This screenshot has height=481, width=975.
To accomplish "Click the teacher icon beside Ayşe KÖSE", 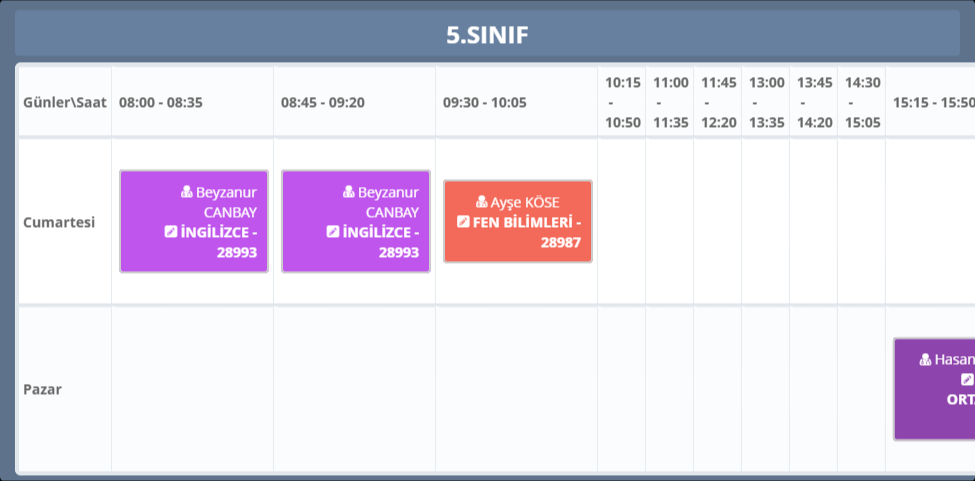I will coord(482,202).
